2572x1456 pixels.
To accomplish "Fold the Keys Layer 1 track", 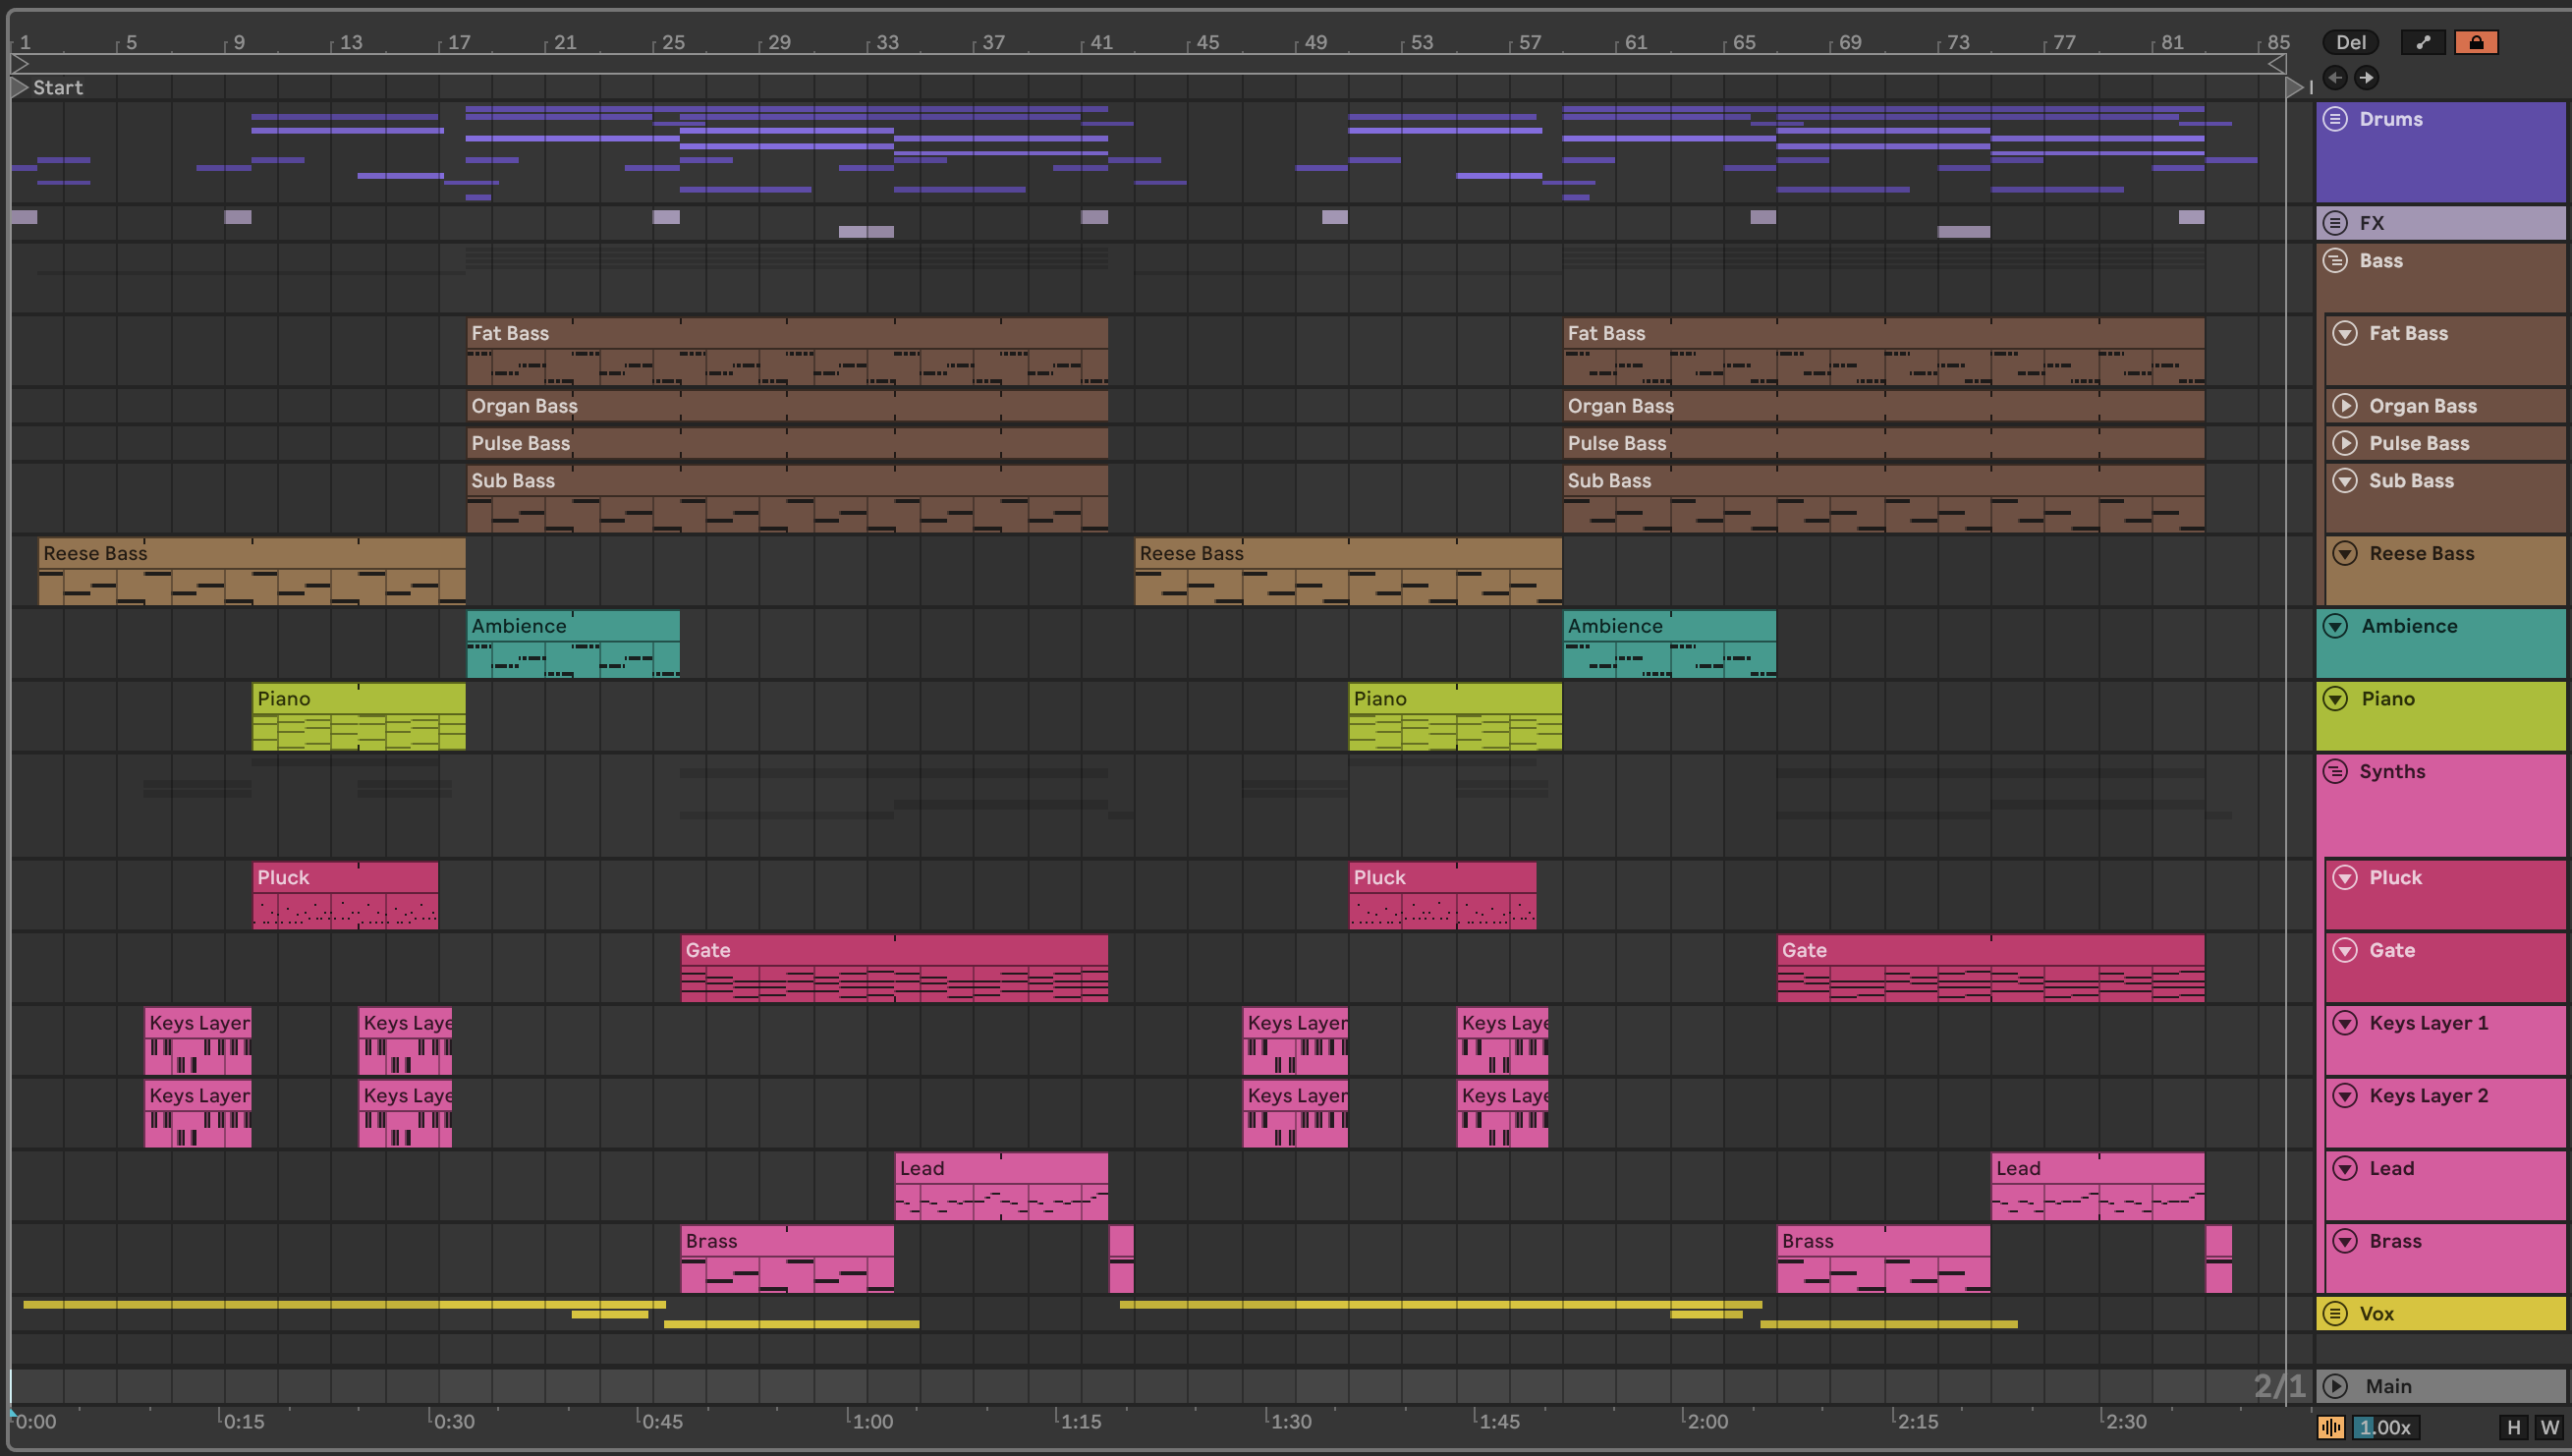I will [2345, 1023].
